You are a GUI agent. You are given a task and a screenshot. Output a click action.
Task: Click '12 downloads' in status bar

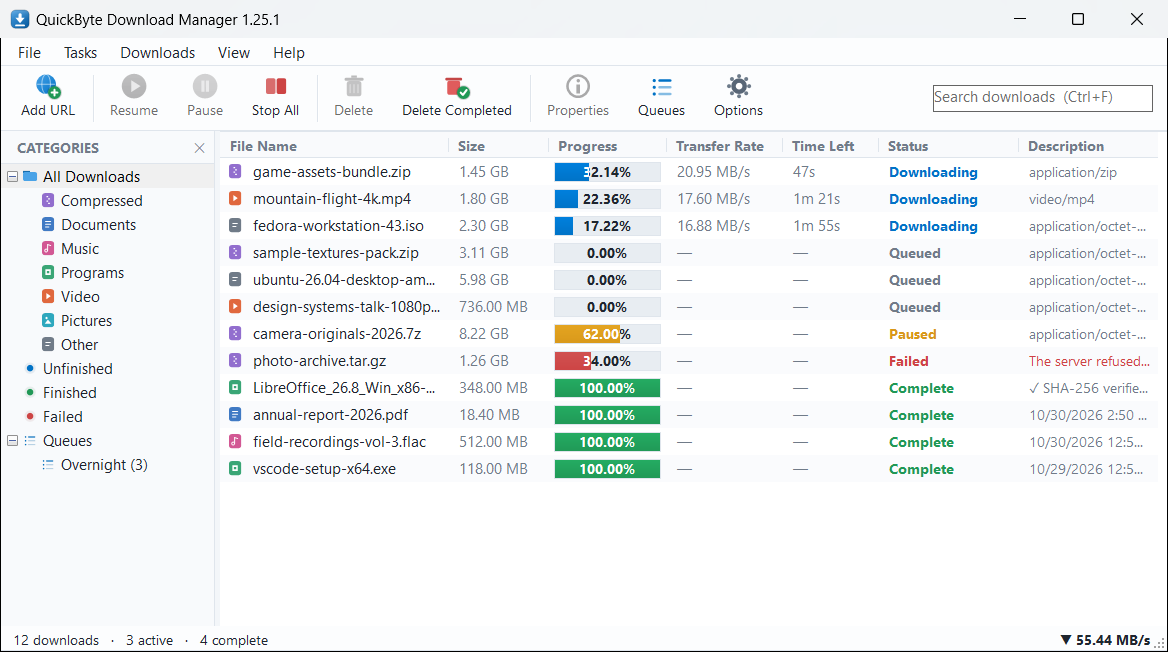[x=56, y=640]
